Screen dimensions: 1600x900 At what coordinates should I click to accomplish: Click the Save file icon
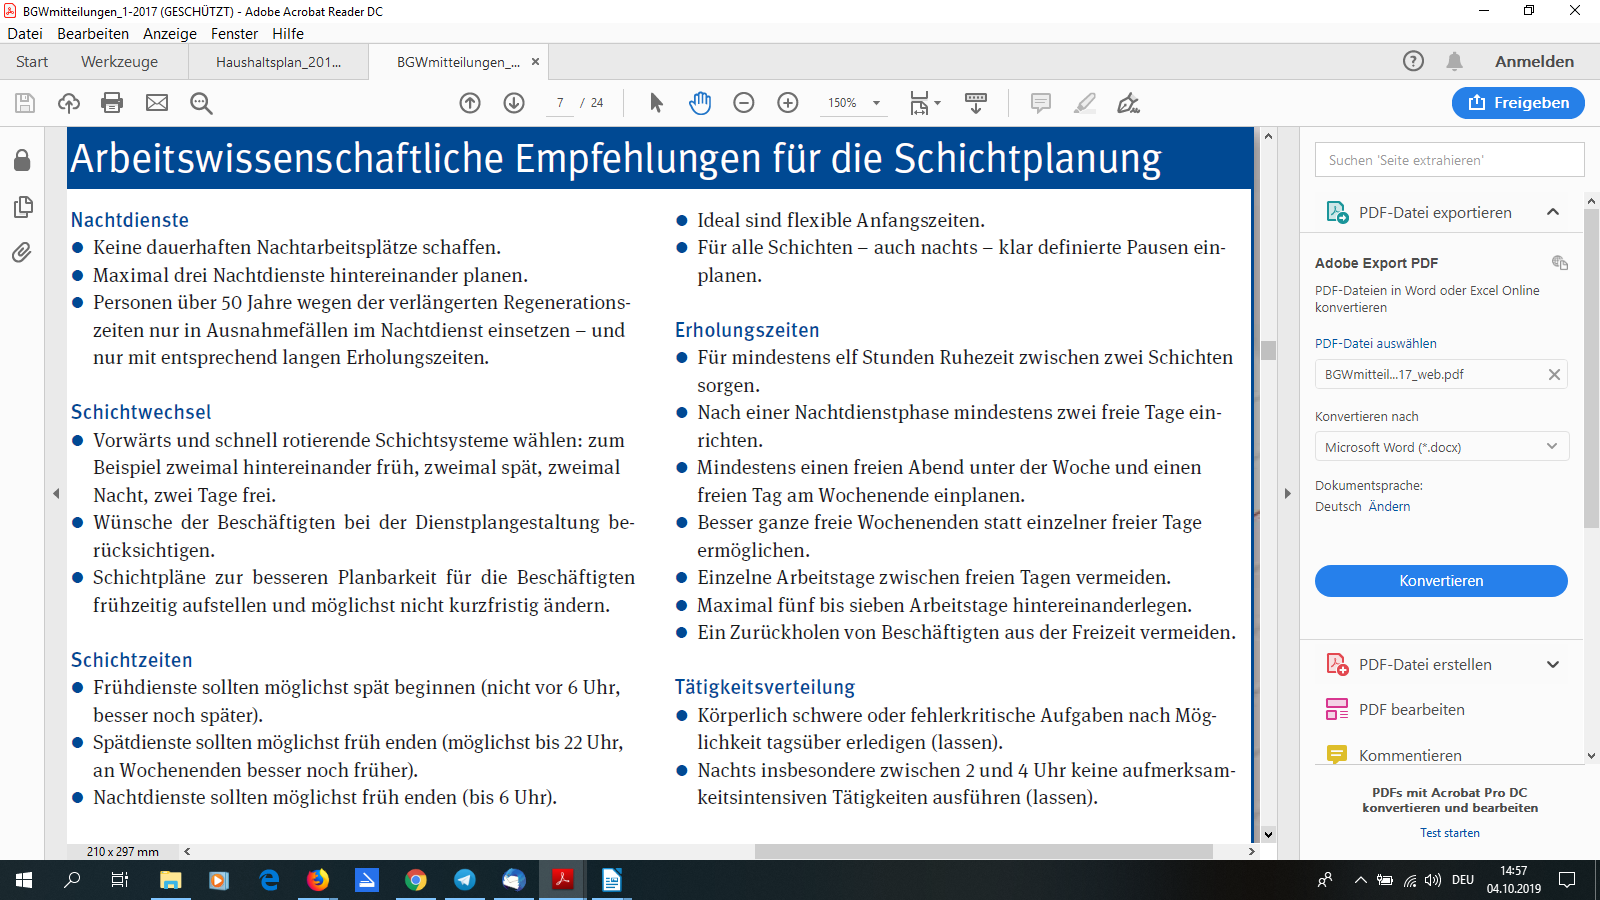click(x=25, y=103)
